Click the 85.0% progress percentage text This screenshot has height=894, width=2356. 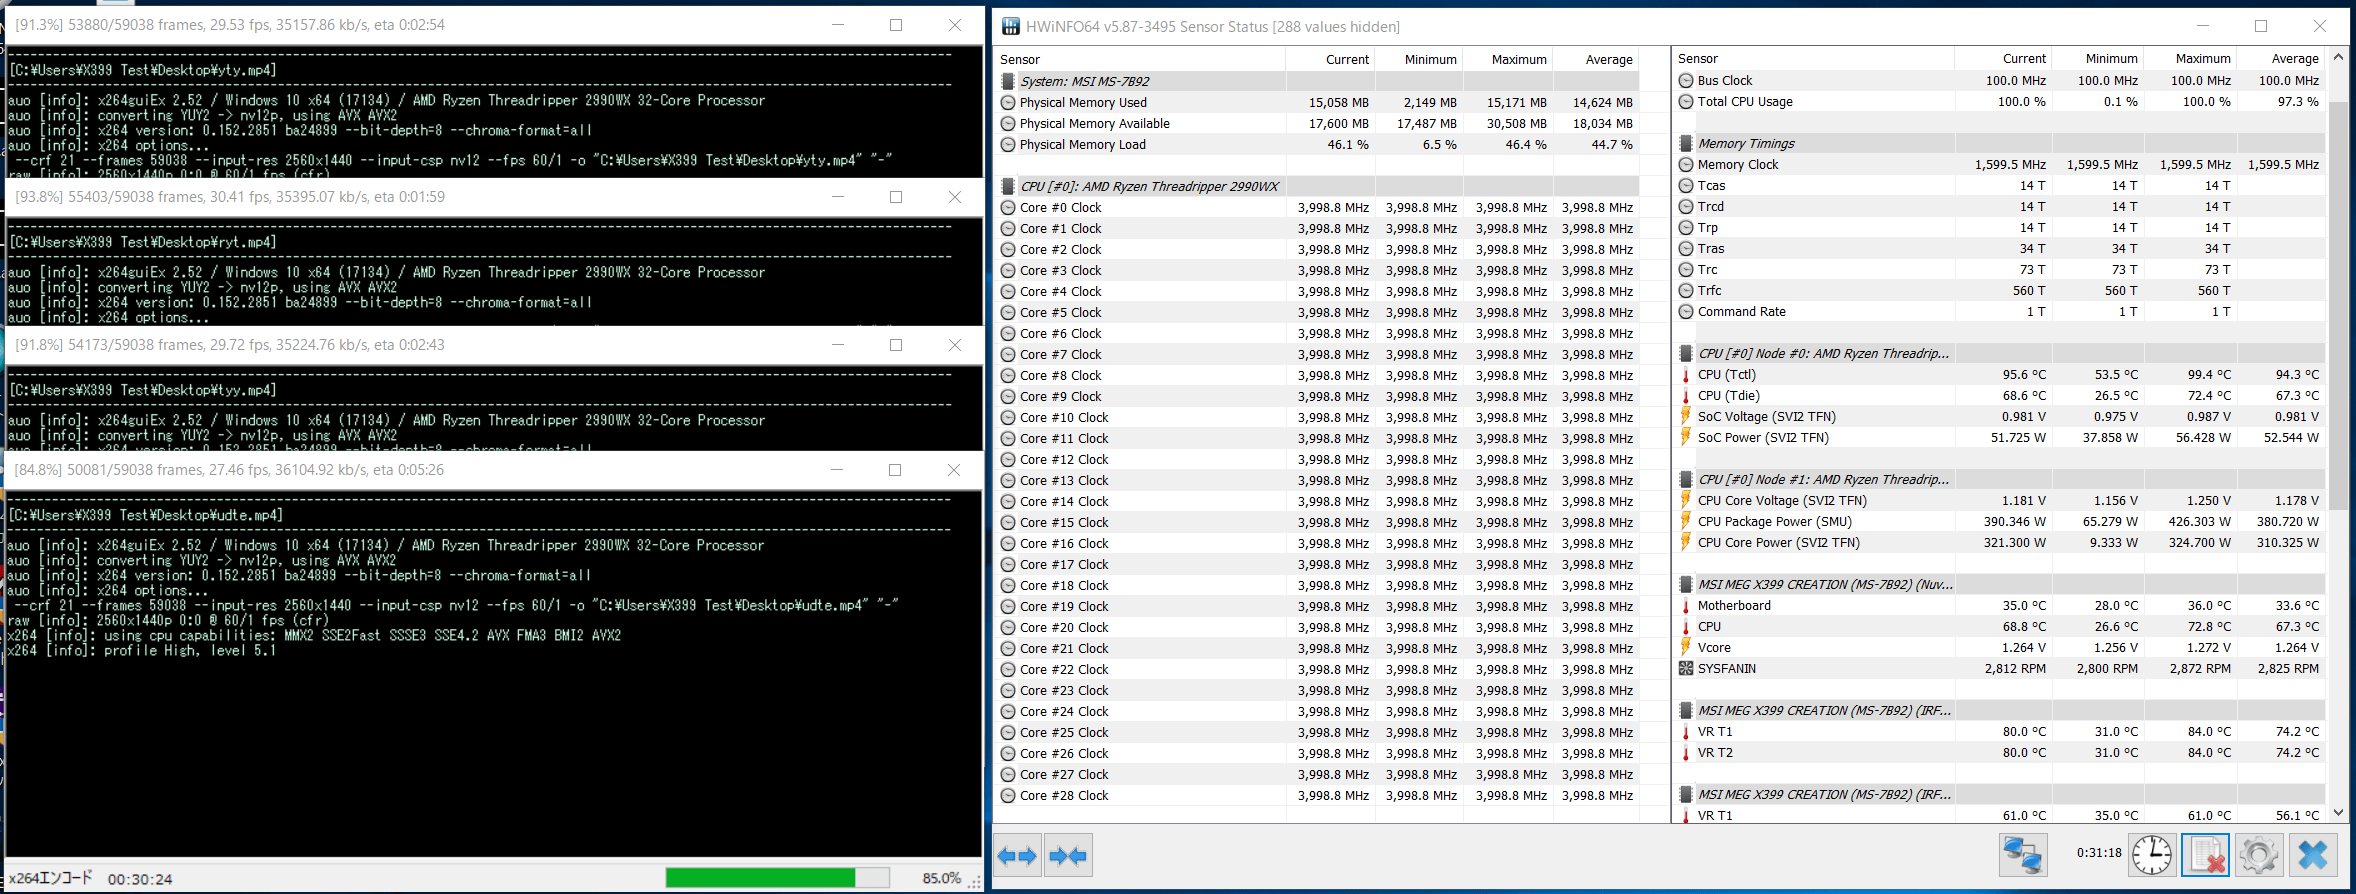(x=941, y=878)
